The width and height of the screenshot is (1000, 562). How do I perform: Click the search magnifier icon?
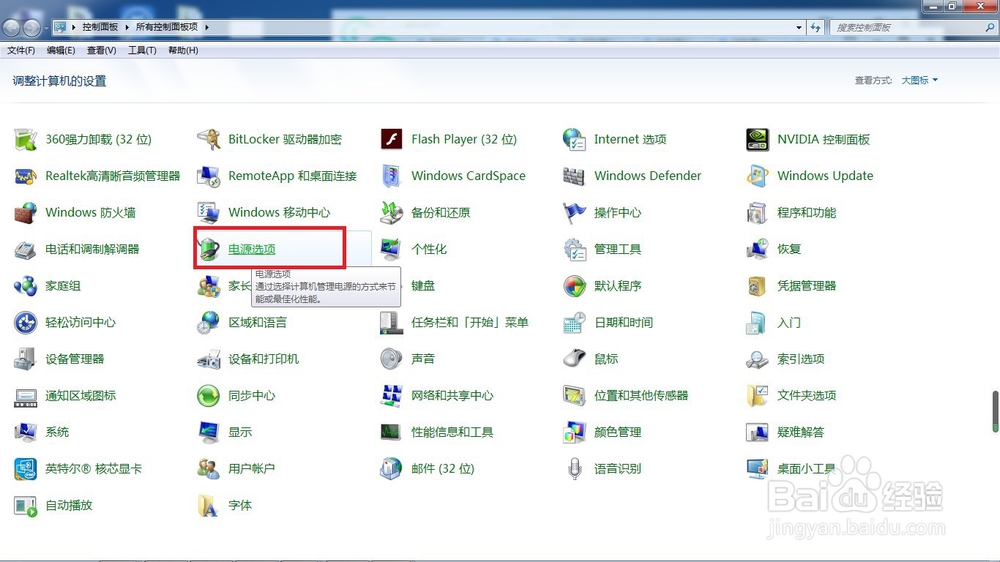pyautogui.click(x=990, y=27)
